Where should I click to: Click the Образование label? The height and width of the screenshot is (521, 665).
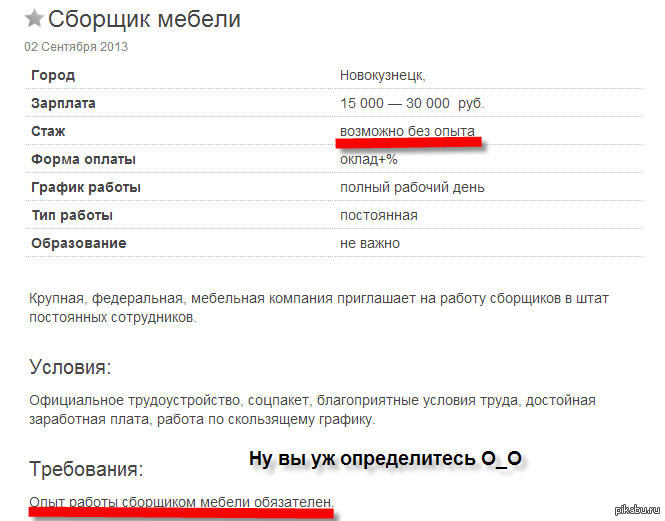coord(79,243)
